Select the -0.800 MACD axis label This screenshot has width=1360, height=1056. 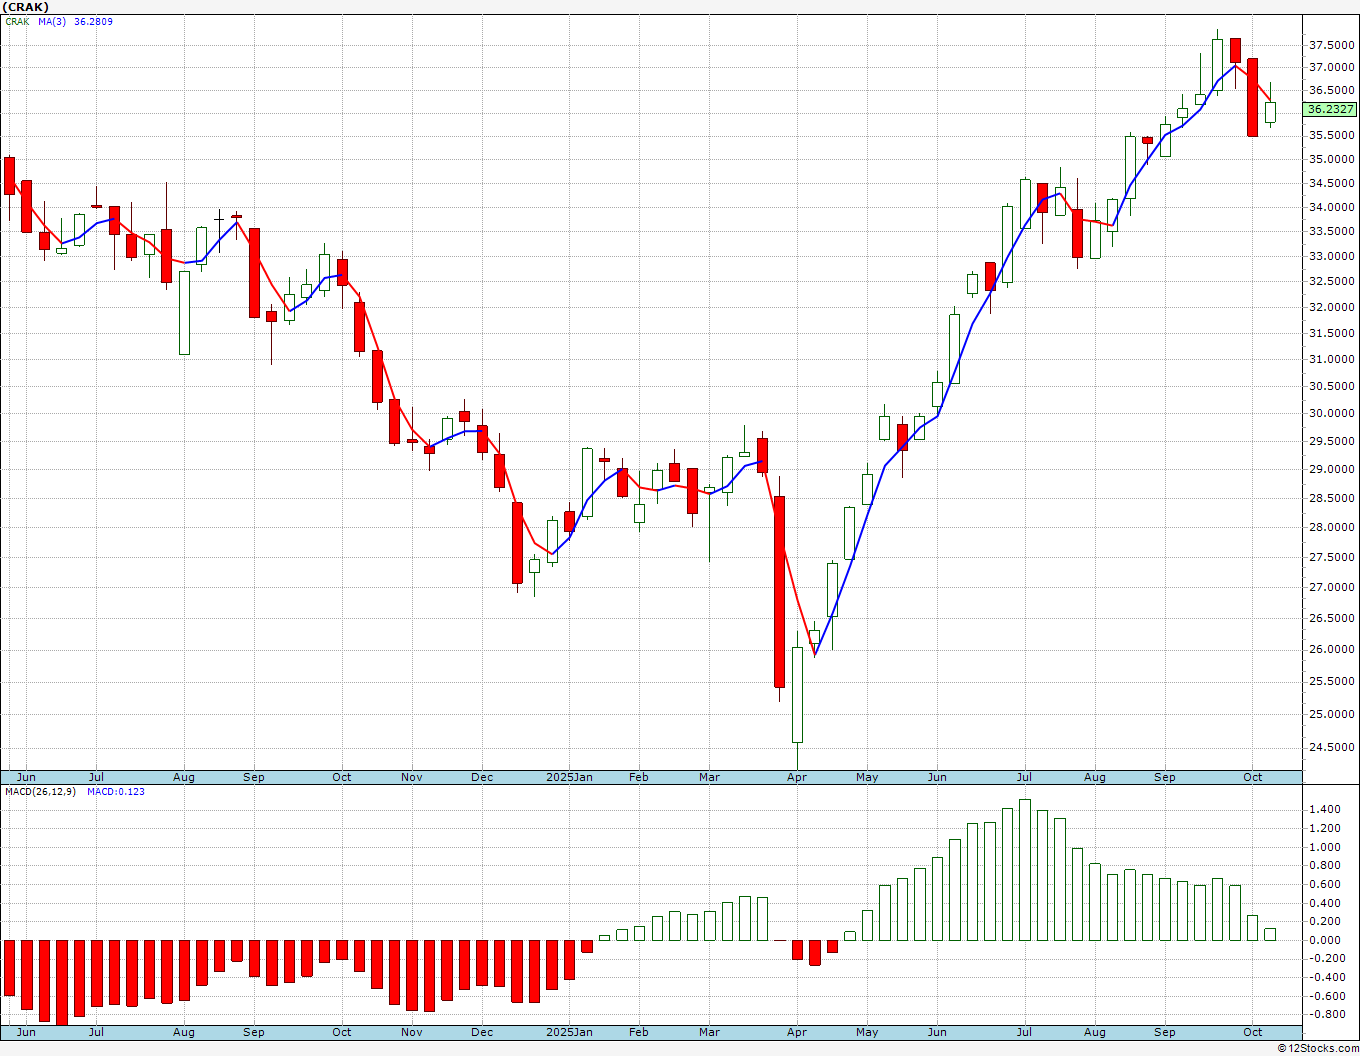click(1326, 1014)
